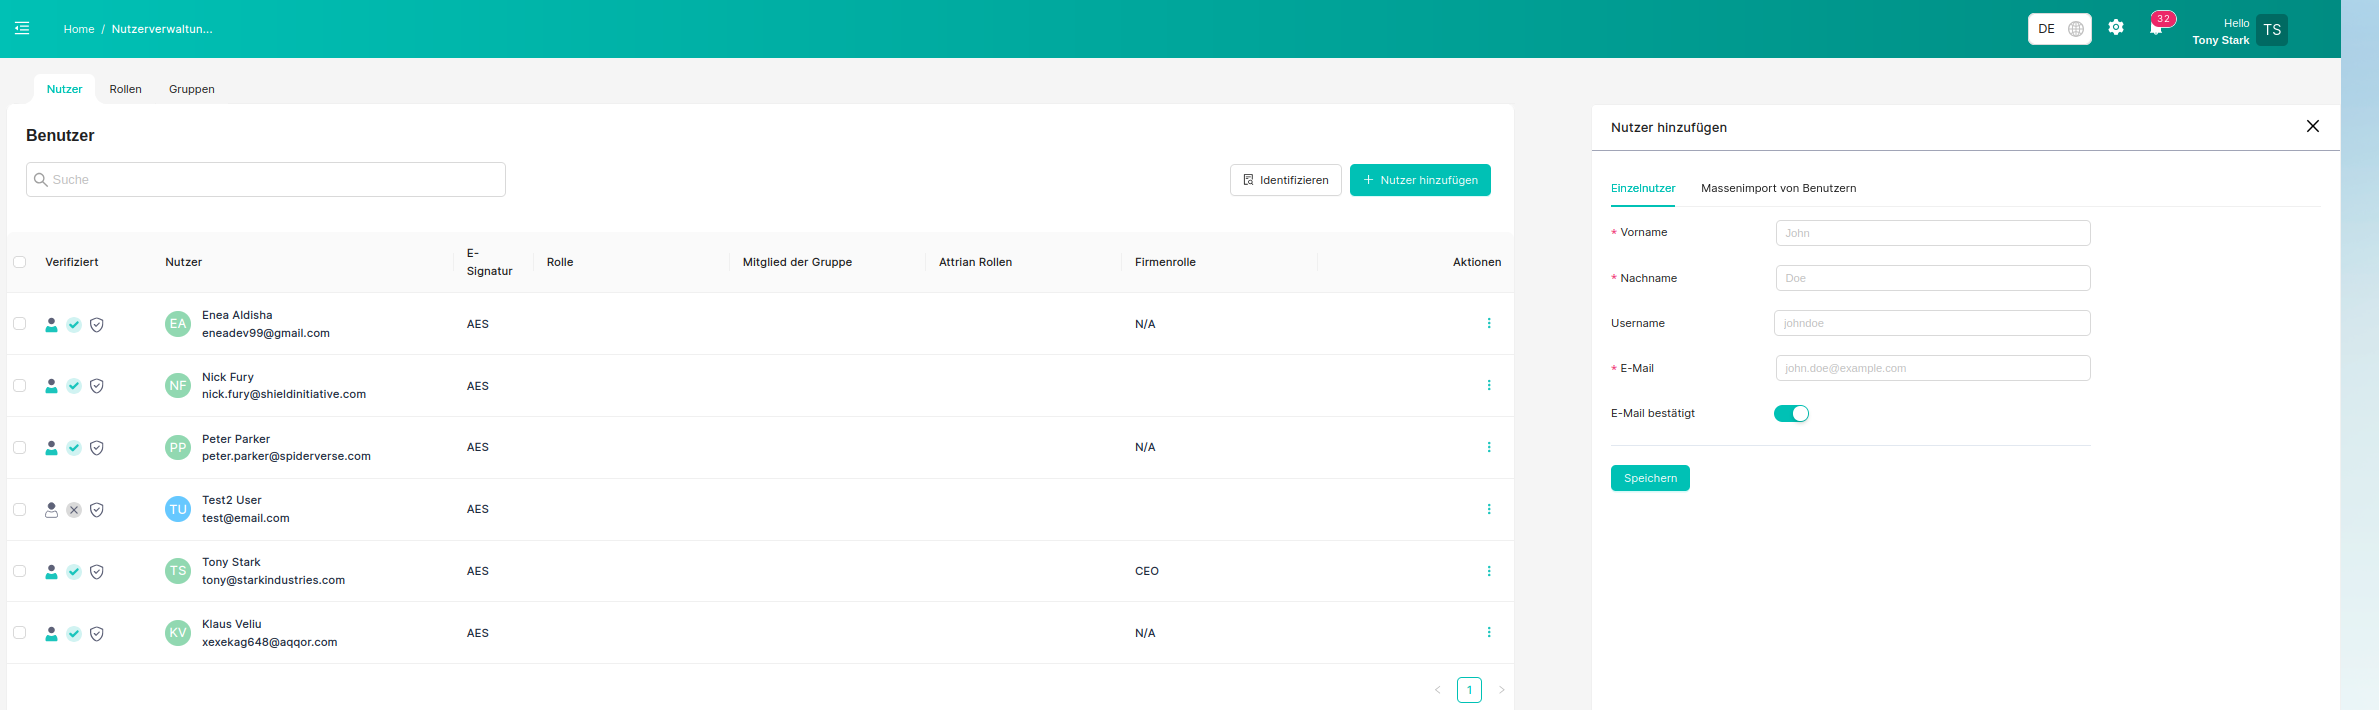Click shield icon in Enea Aldisha row
The image size is (2379, 710).
[97, 325]
